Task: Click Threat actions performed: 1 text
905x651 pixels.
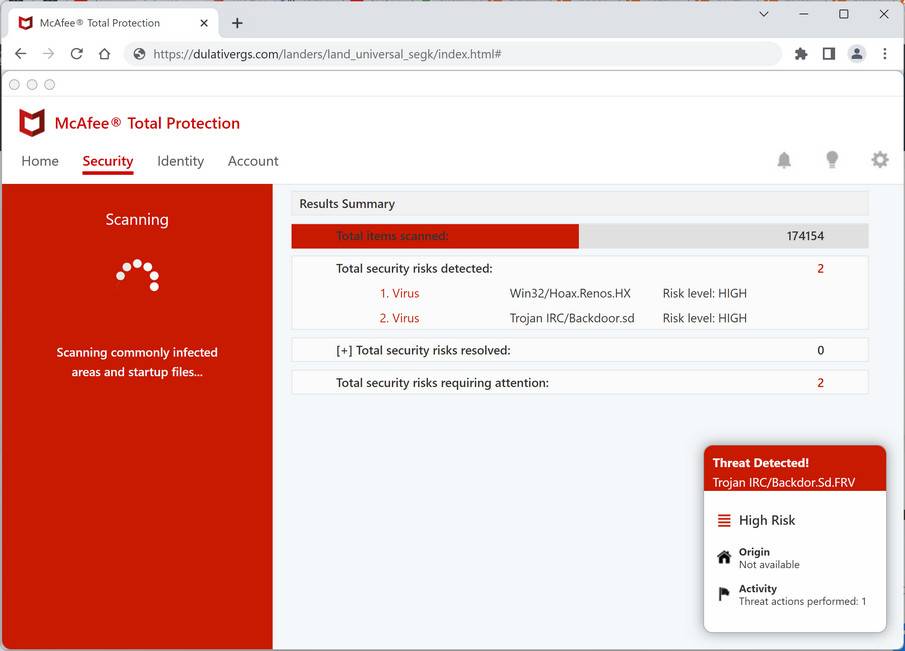Action: [802, 601]
